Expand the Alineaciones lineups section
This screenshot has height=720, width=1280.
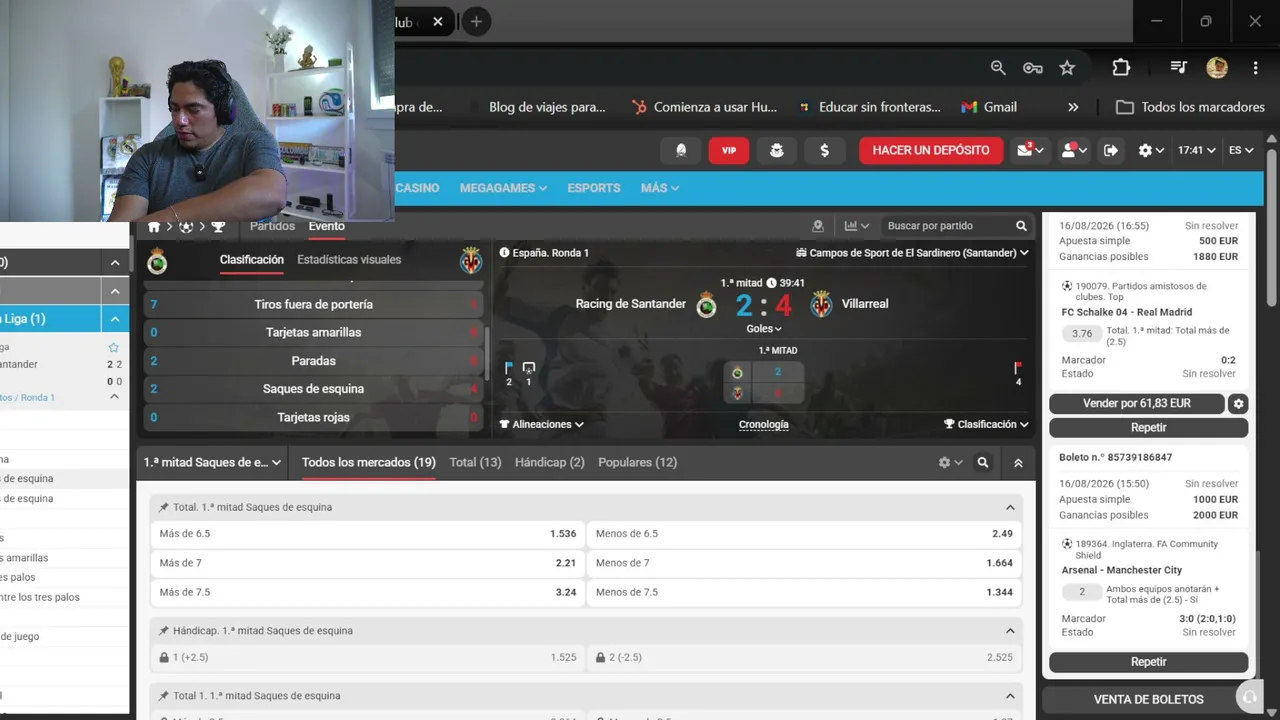(x=541, y=424)
